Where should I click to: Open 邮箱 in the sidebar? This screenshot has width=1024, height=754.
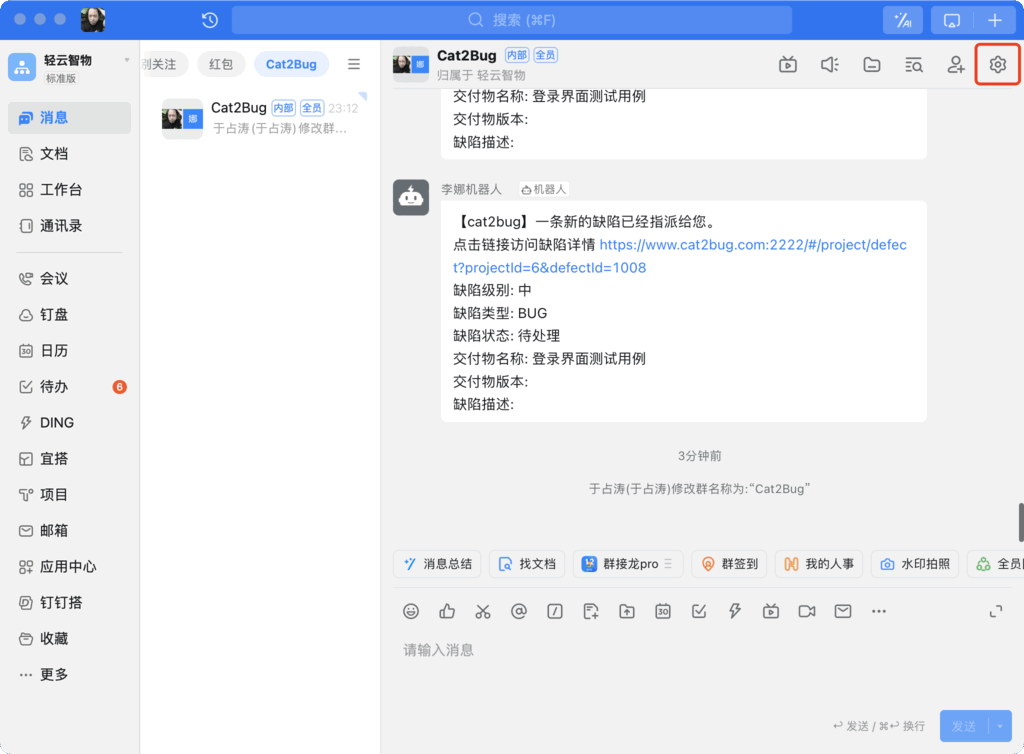coord(69,531)
